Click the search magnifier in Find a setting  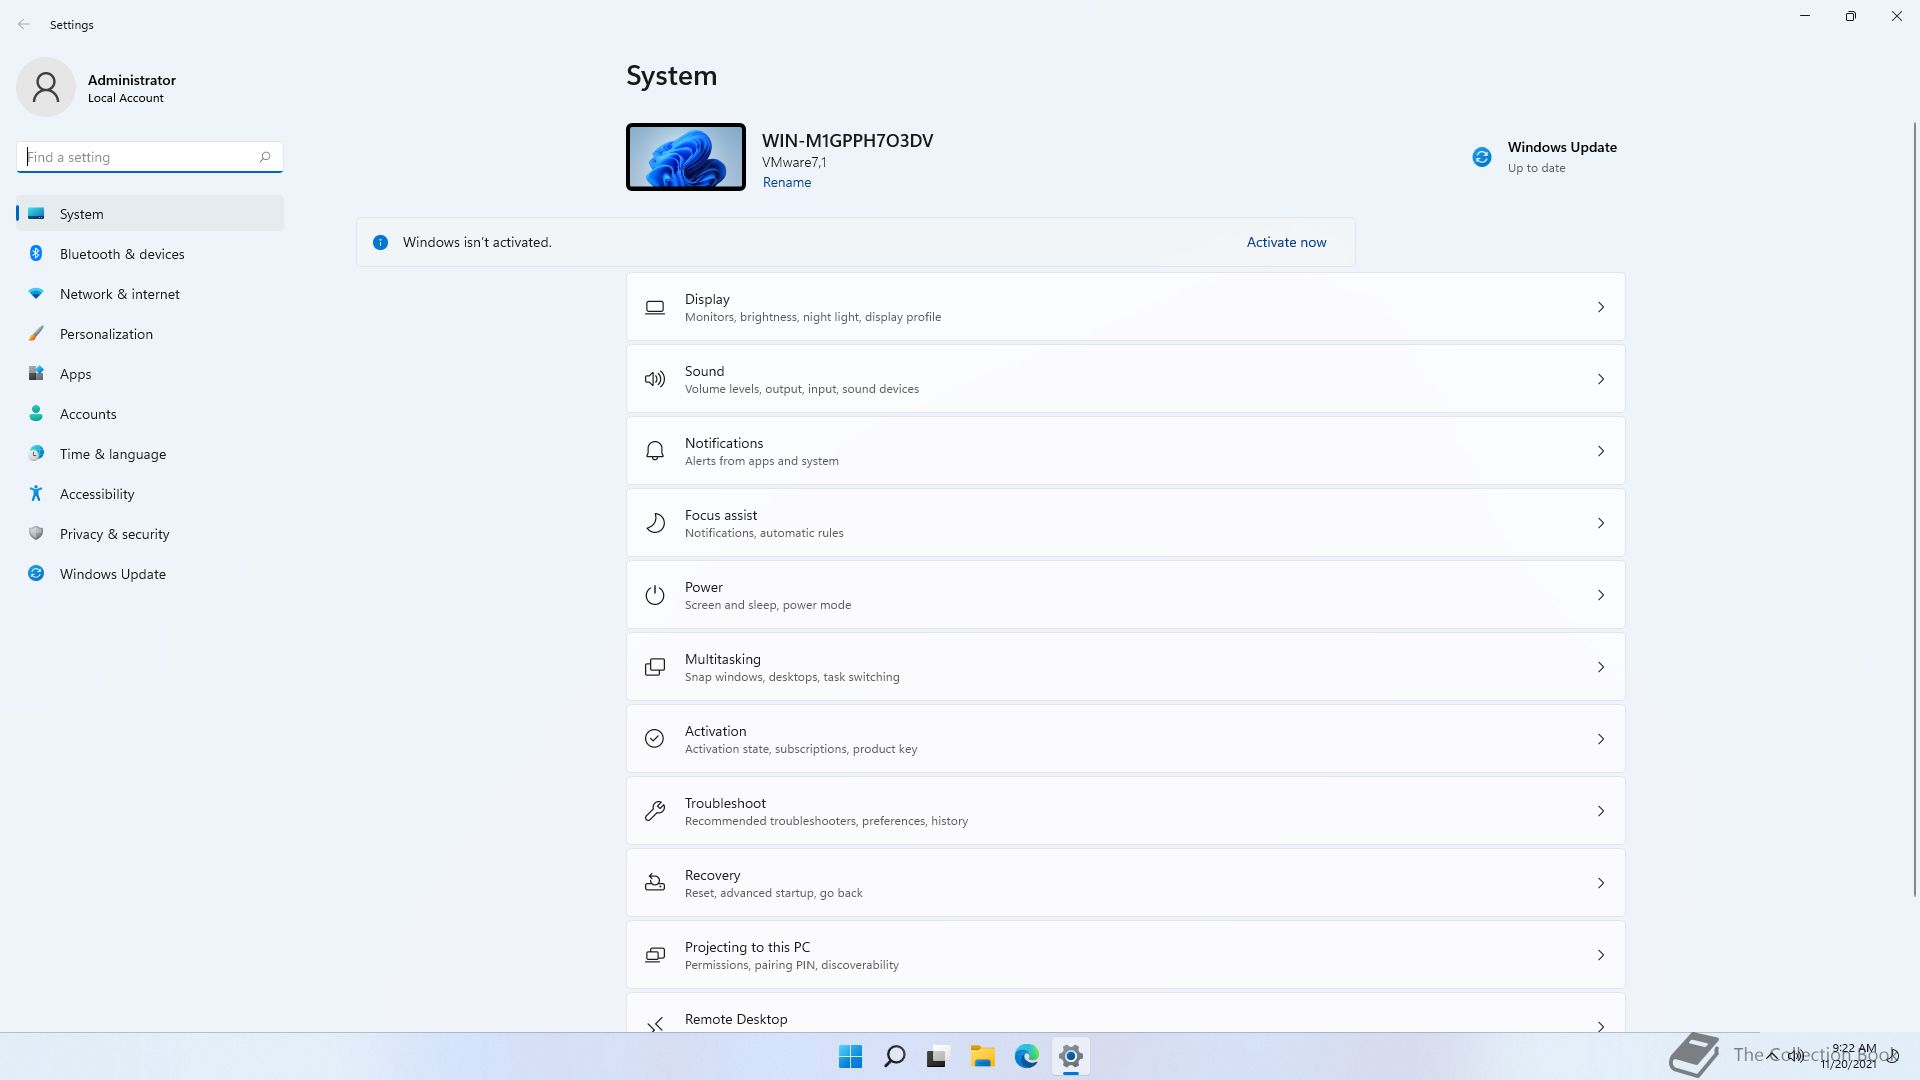pos(265,157)
